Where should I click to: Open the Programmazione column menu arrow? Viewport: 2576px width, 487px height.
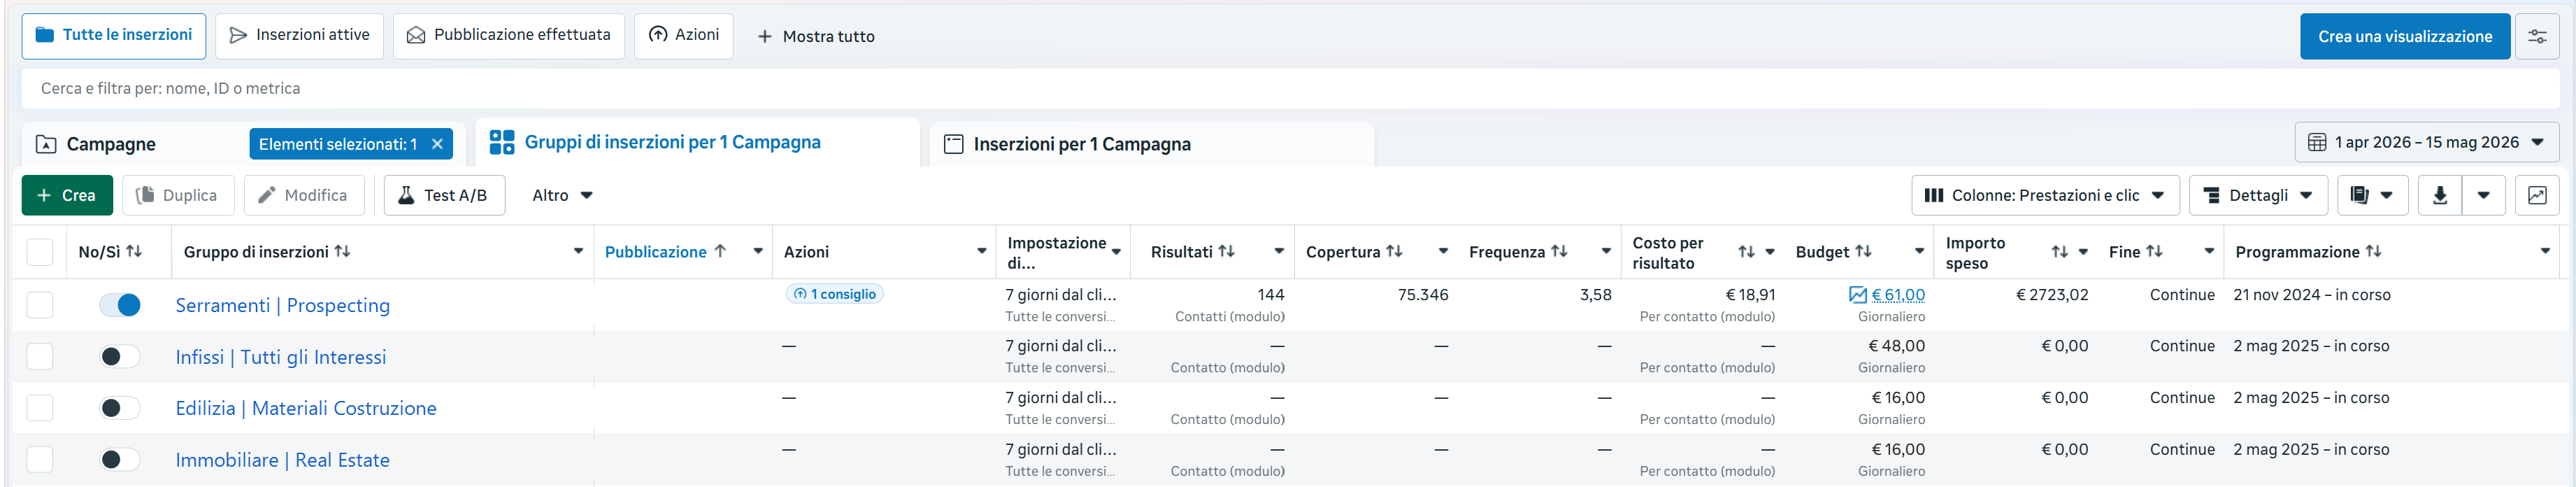click(x=2545, y=251)
